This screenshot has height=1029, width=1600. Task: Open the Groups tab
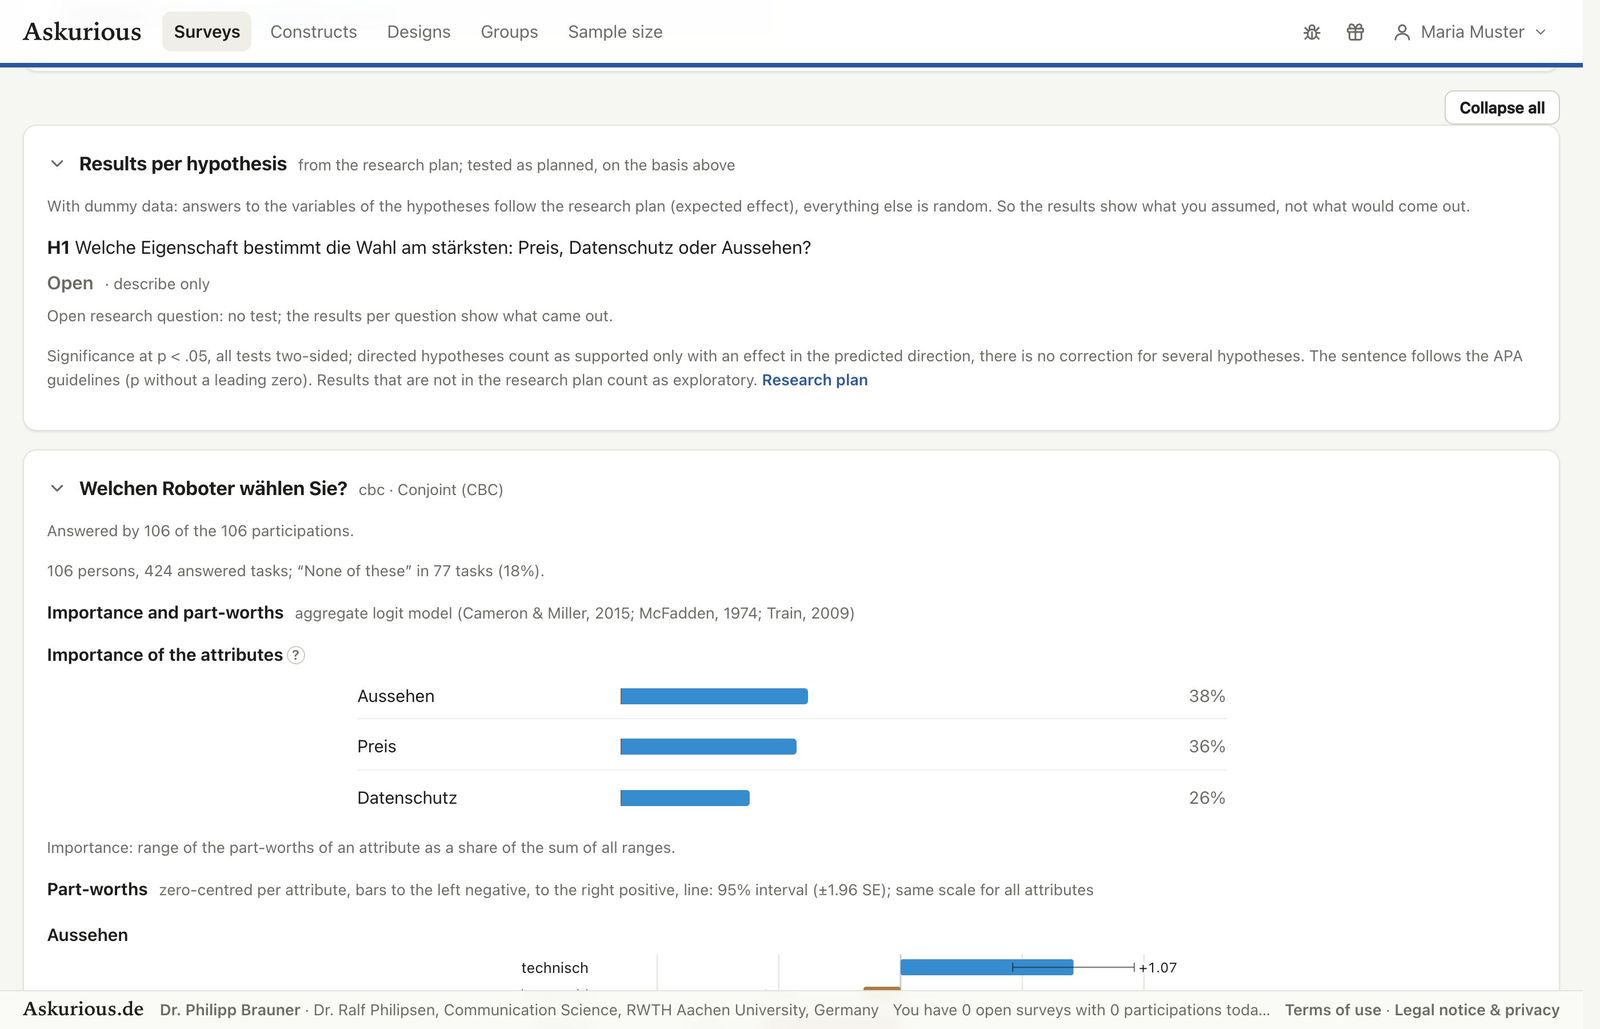coord(509,32)
